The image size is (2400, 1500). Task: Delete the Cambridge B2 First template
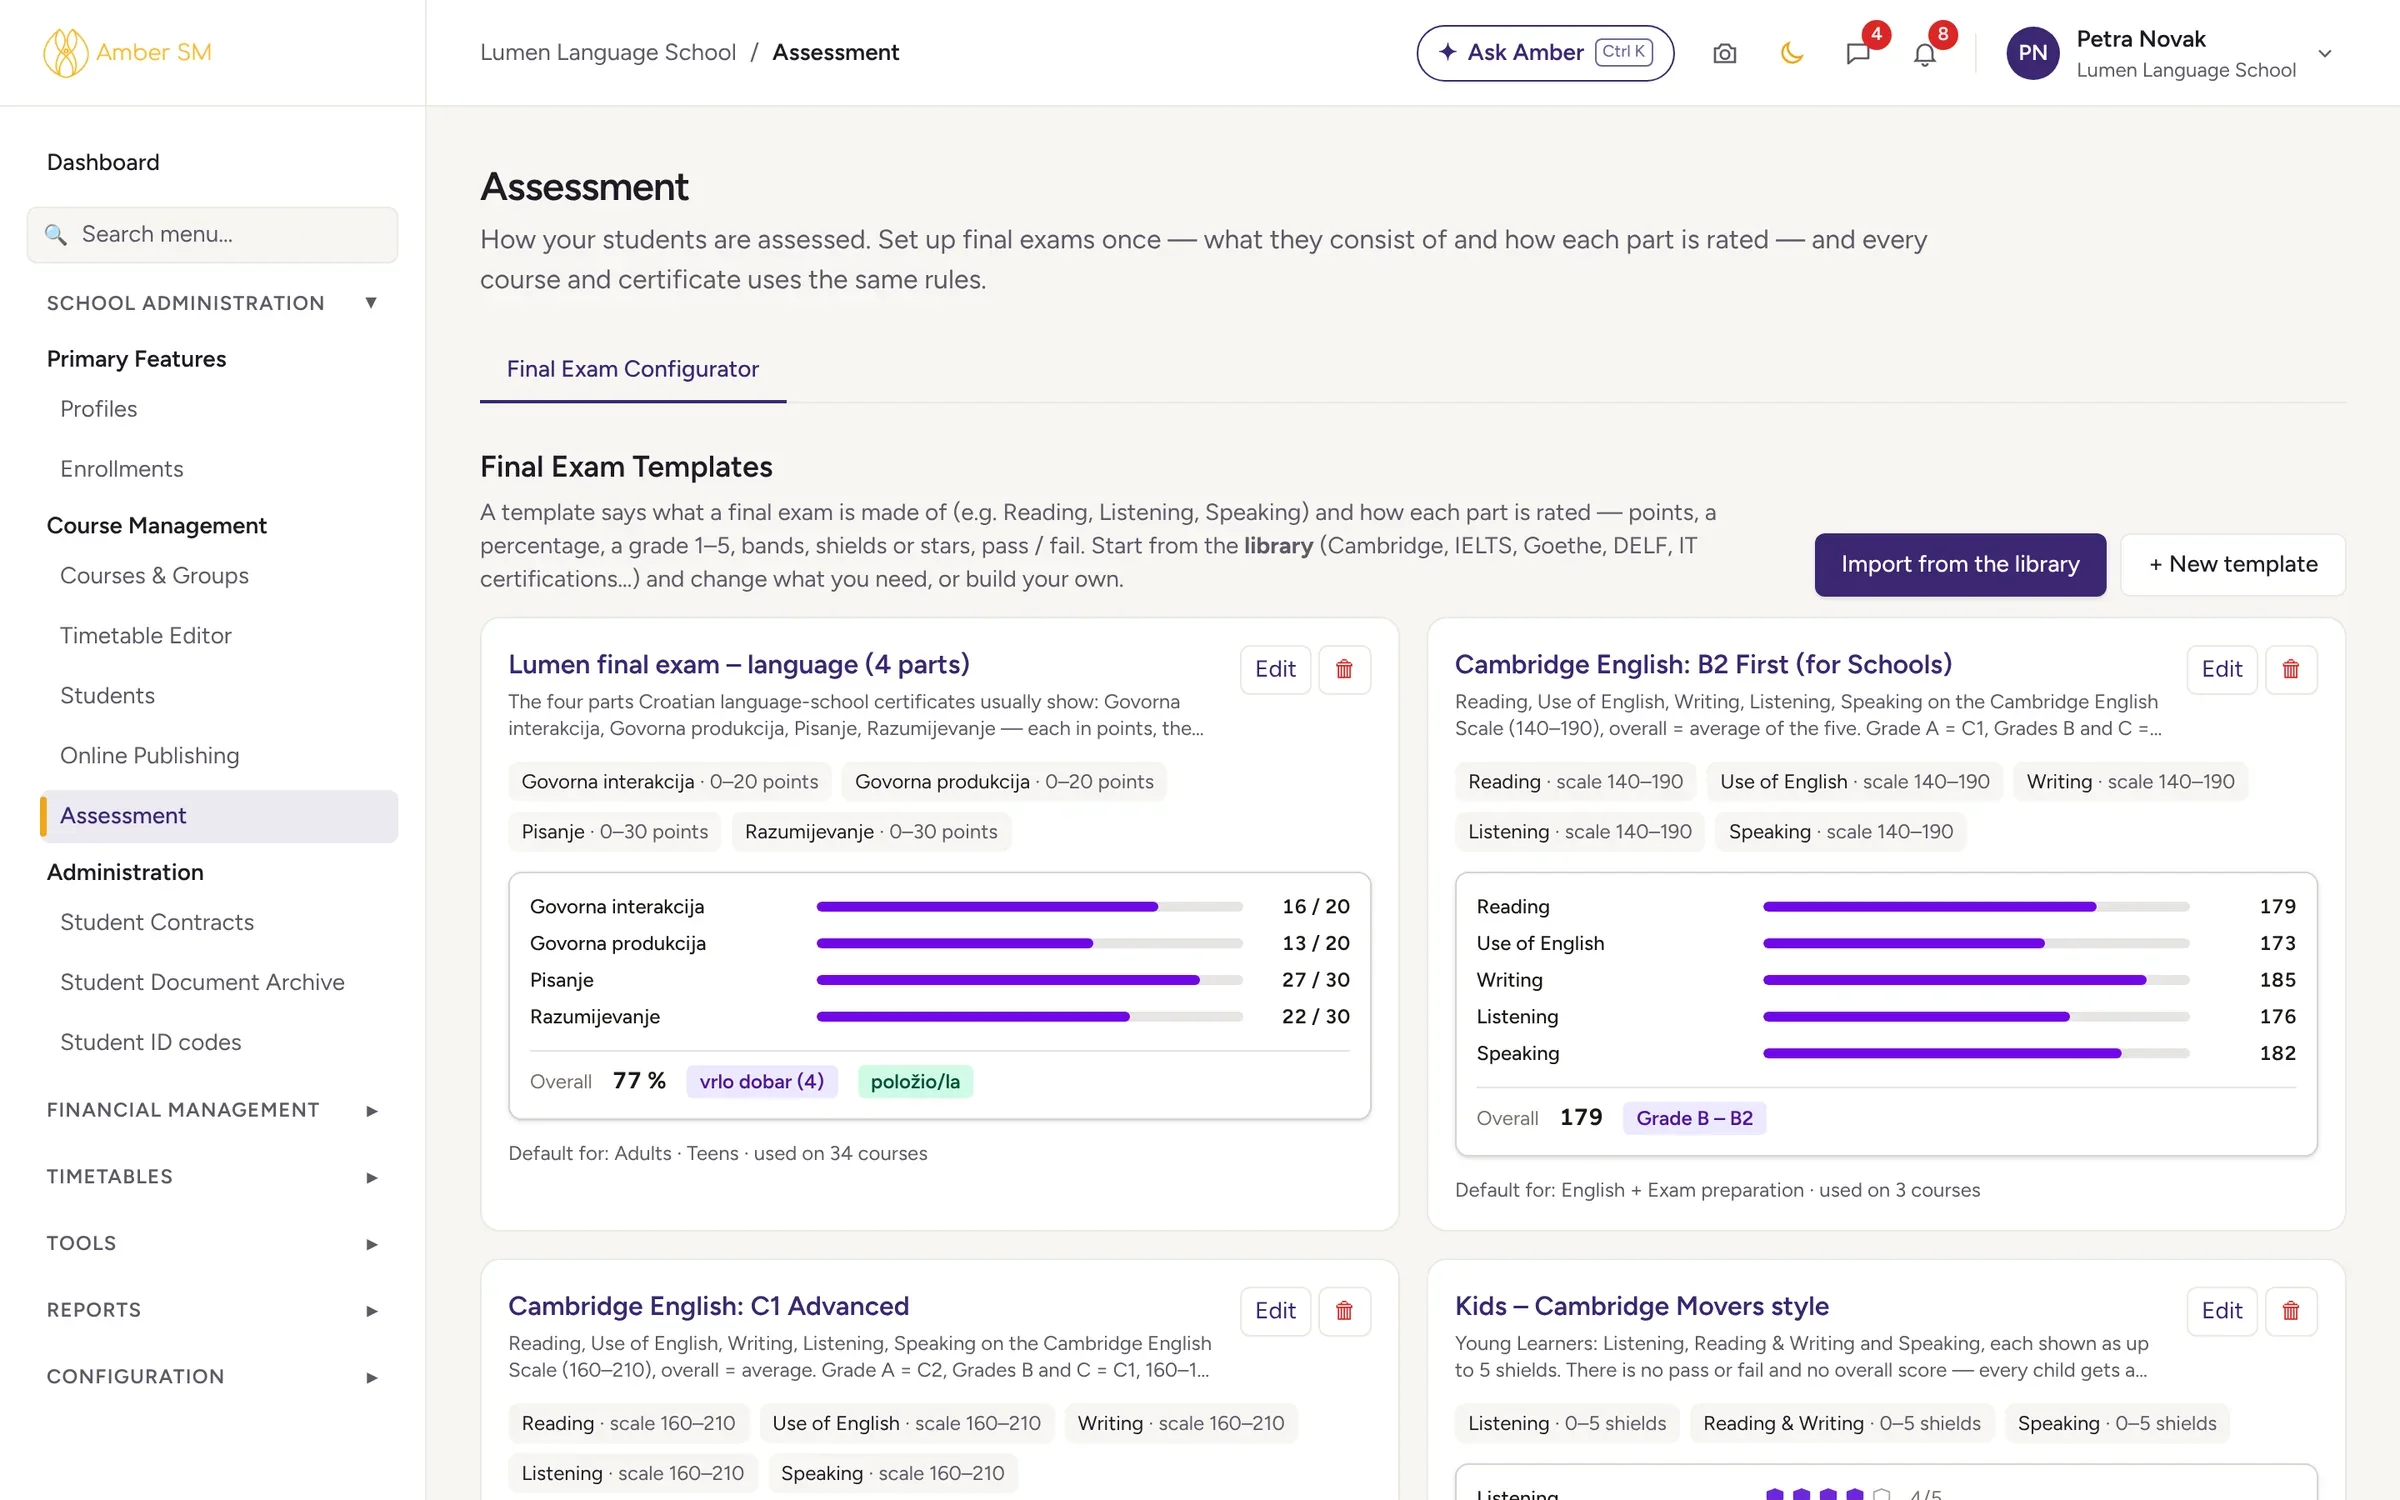click(x=2291, y=669)
